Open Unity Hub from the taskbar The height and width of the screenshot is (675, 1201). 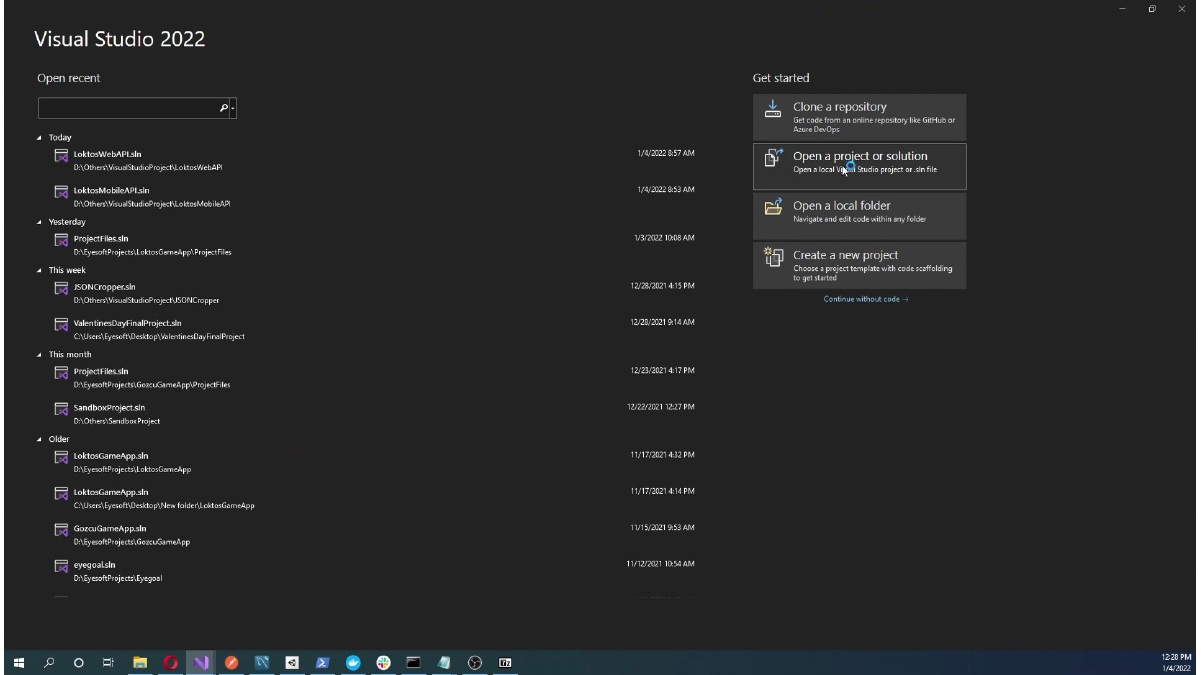(292, 662)
